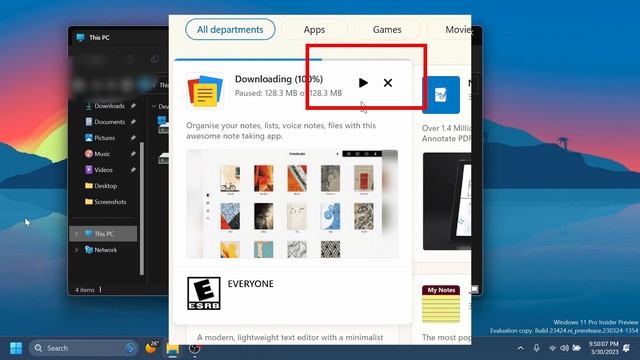Select This PC in navigation pane
Image resolution: width=640 pixels, height=360 pixels.
[x=104, y=233]
